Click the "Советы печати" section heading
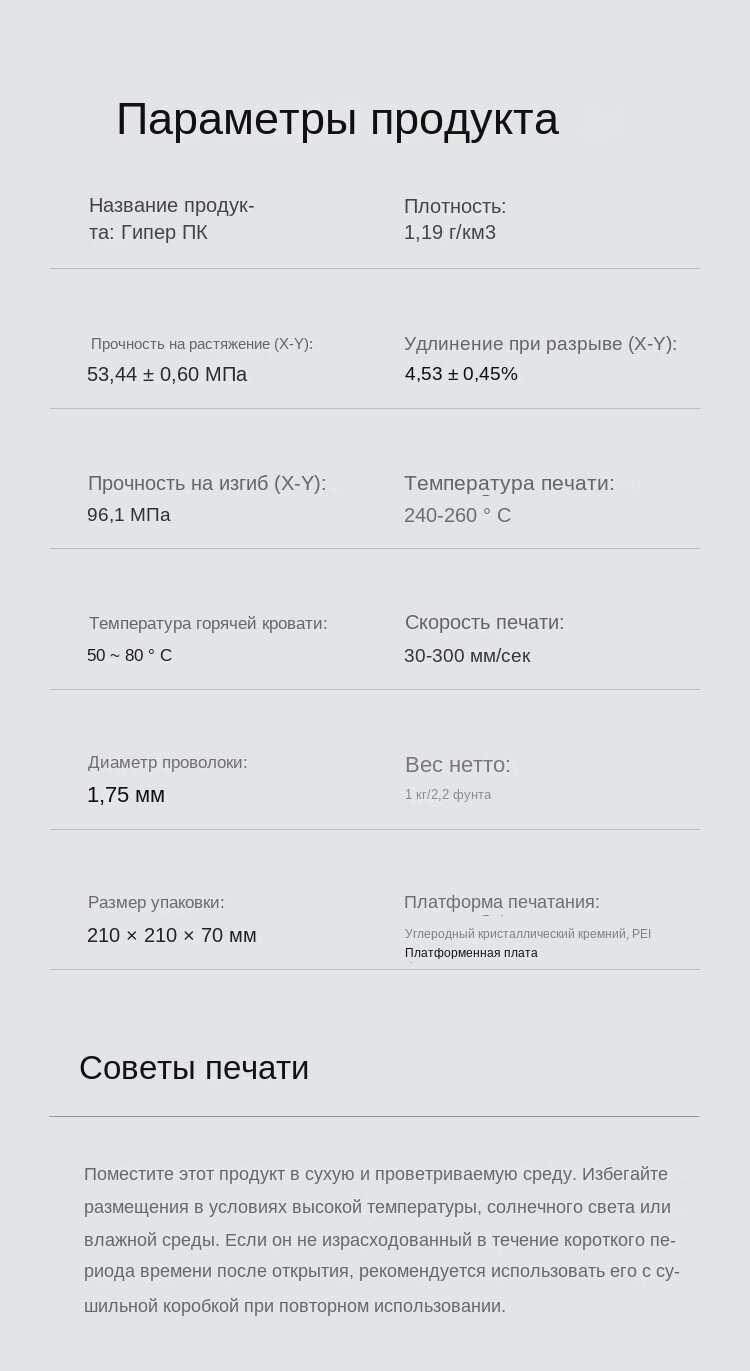 (x=194, y=1068)
